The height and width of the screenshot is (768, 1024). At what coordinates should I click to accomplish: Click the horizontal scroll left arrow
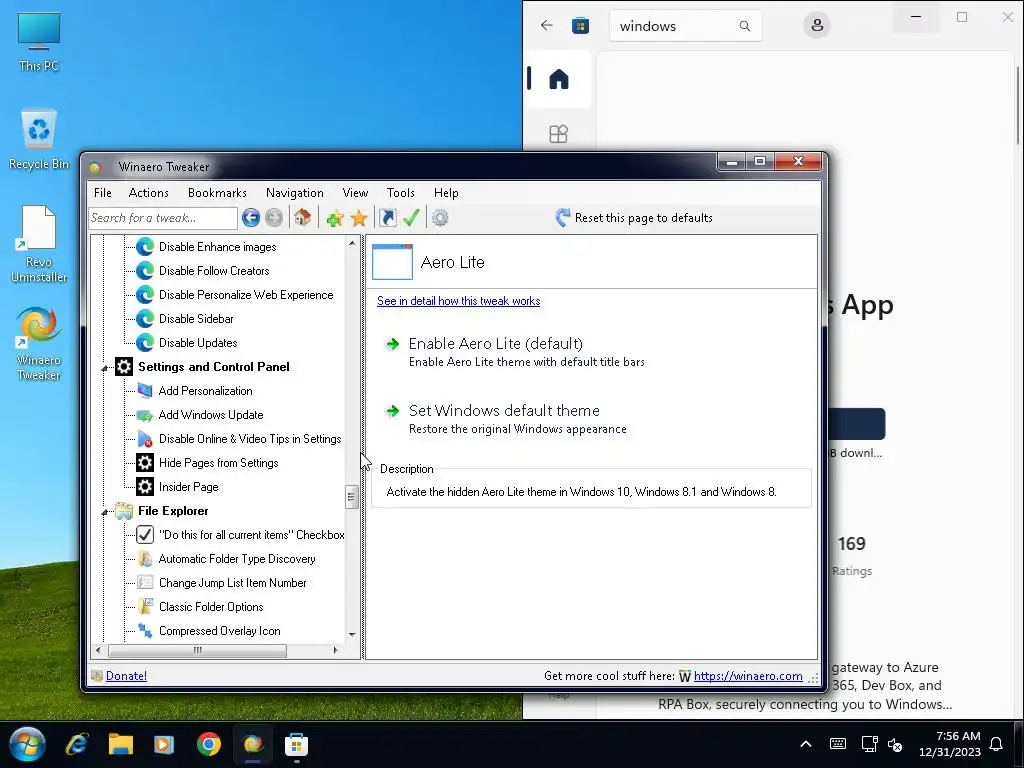99,650
